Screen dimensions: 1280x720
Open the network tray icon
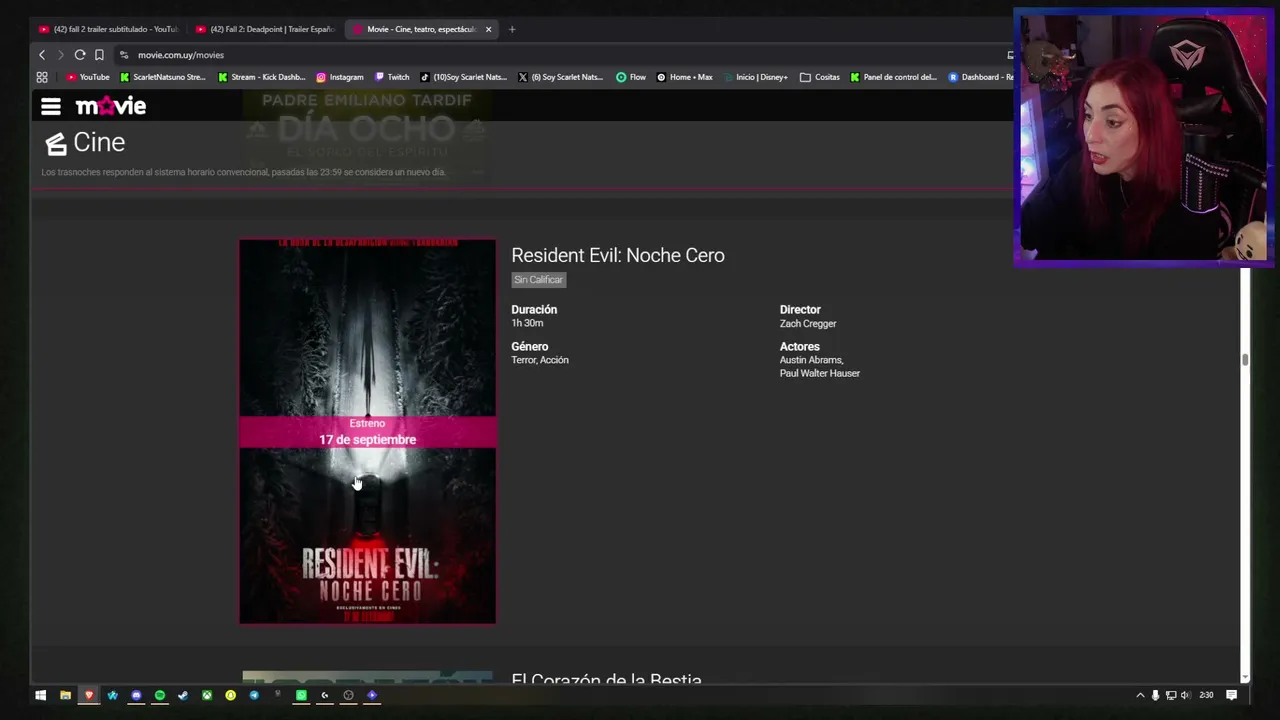1171,695
